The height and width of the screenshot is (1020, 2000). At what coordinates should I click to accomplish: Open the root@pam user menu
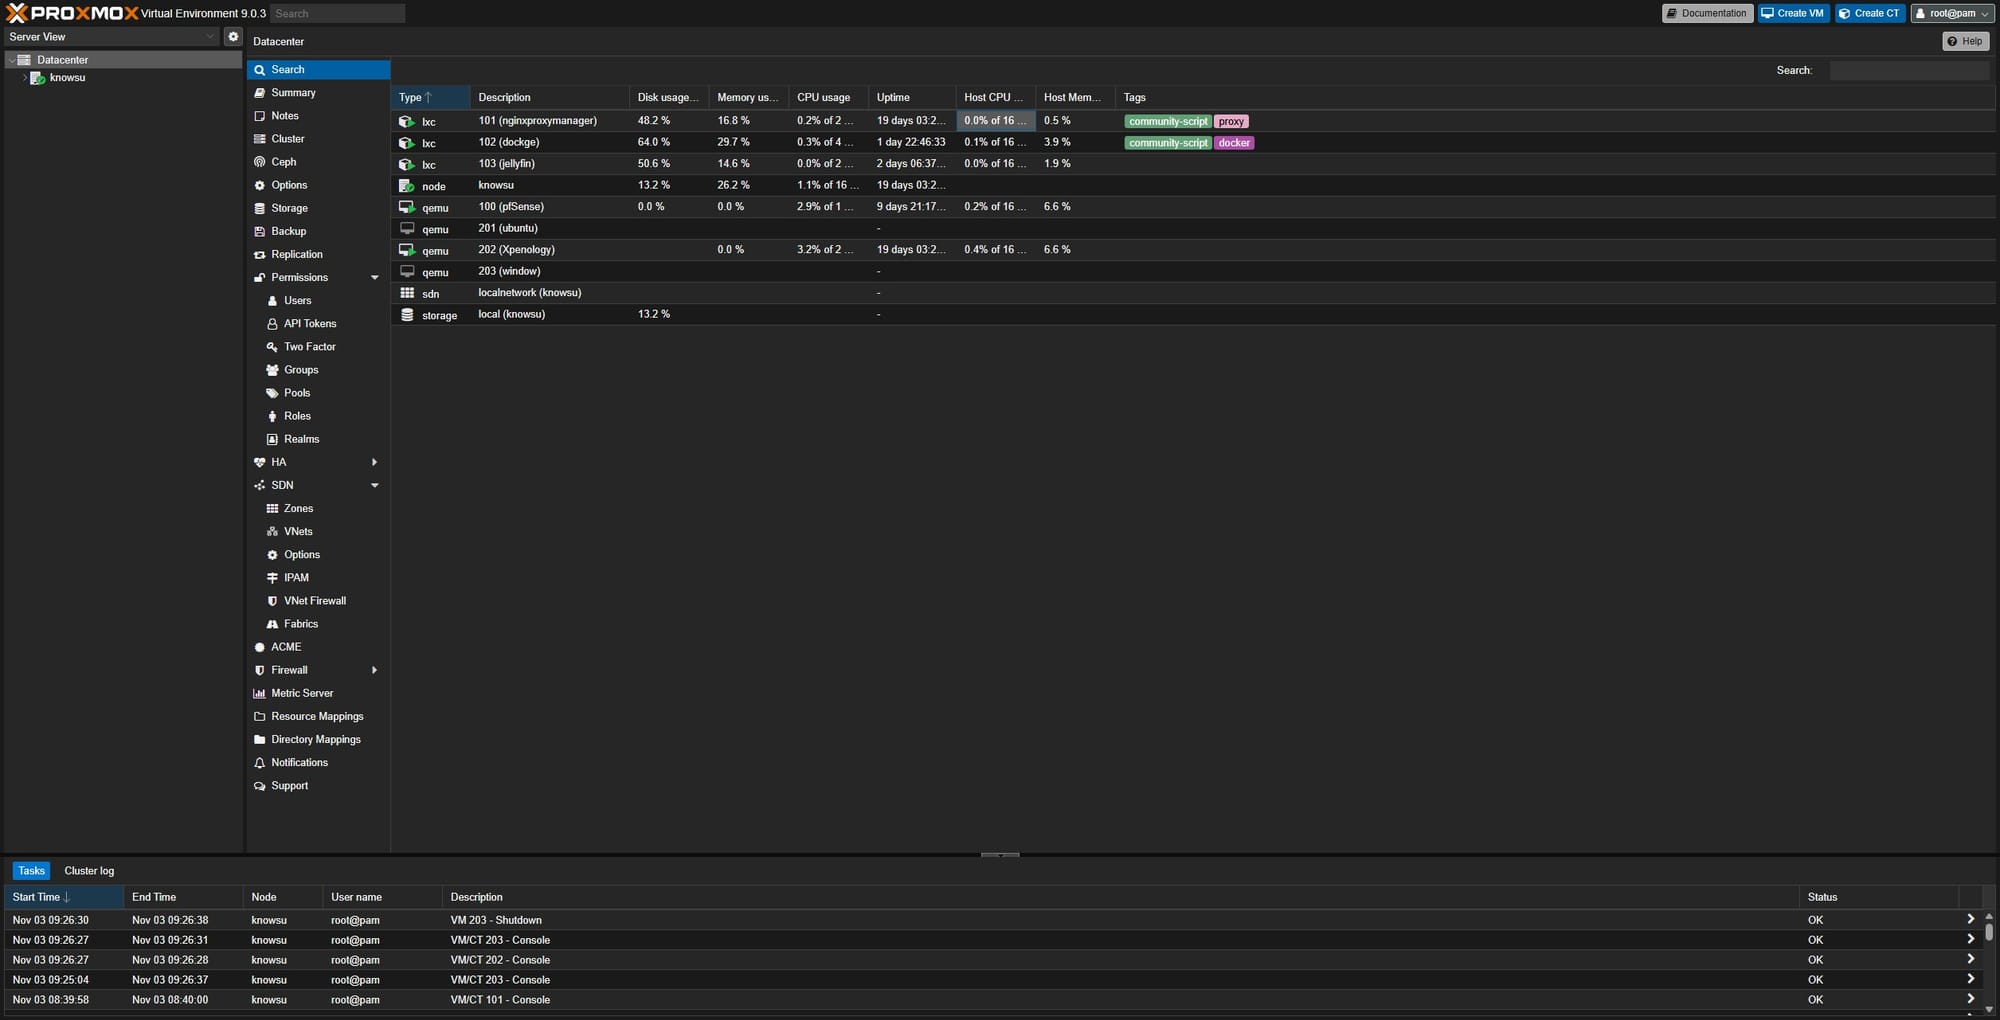click(x=1952, y=13)
